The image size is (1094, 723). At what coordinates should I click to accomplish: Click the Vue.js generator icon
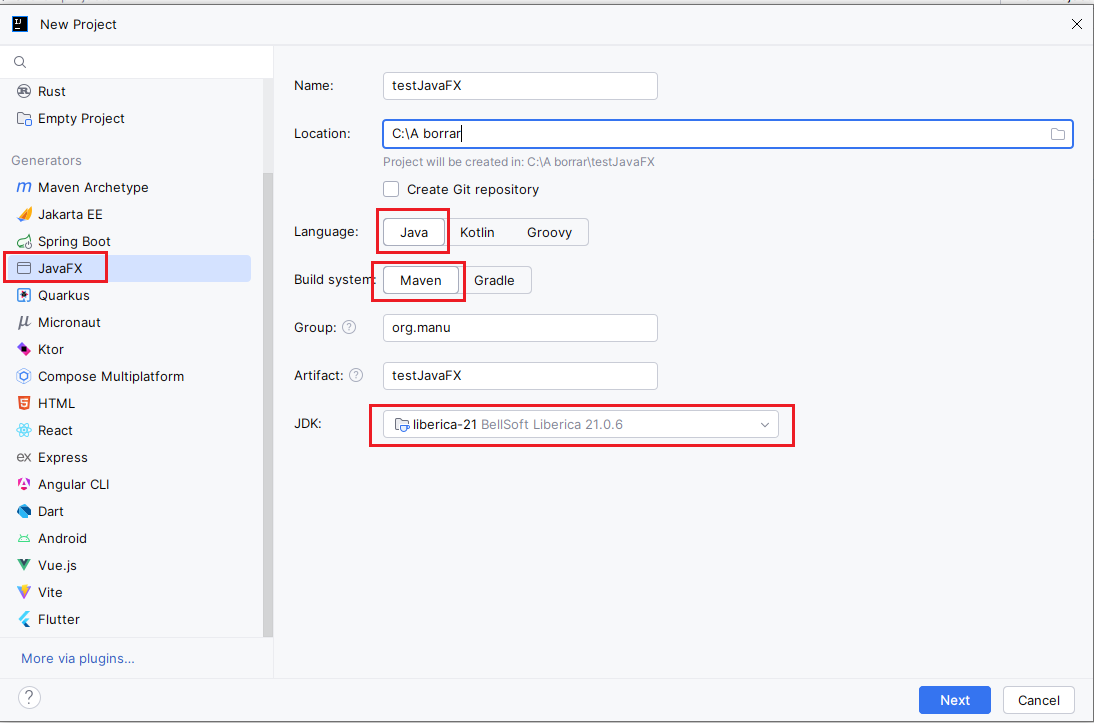coord(24,565)
